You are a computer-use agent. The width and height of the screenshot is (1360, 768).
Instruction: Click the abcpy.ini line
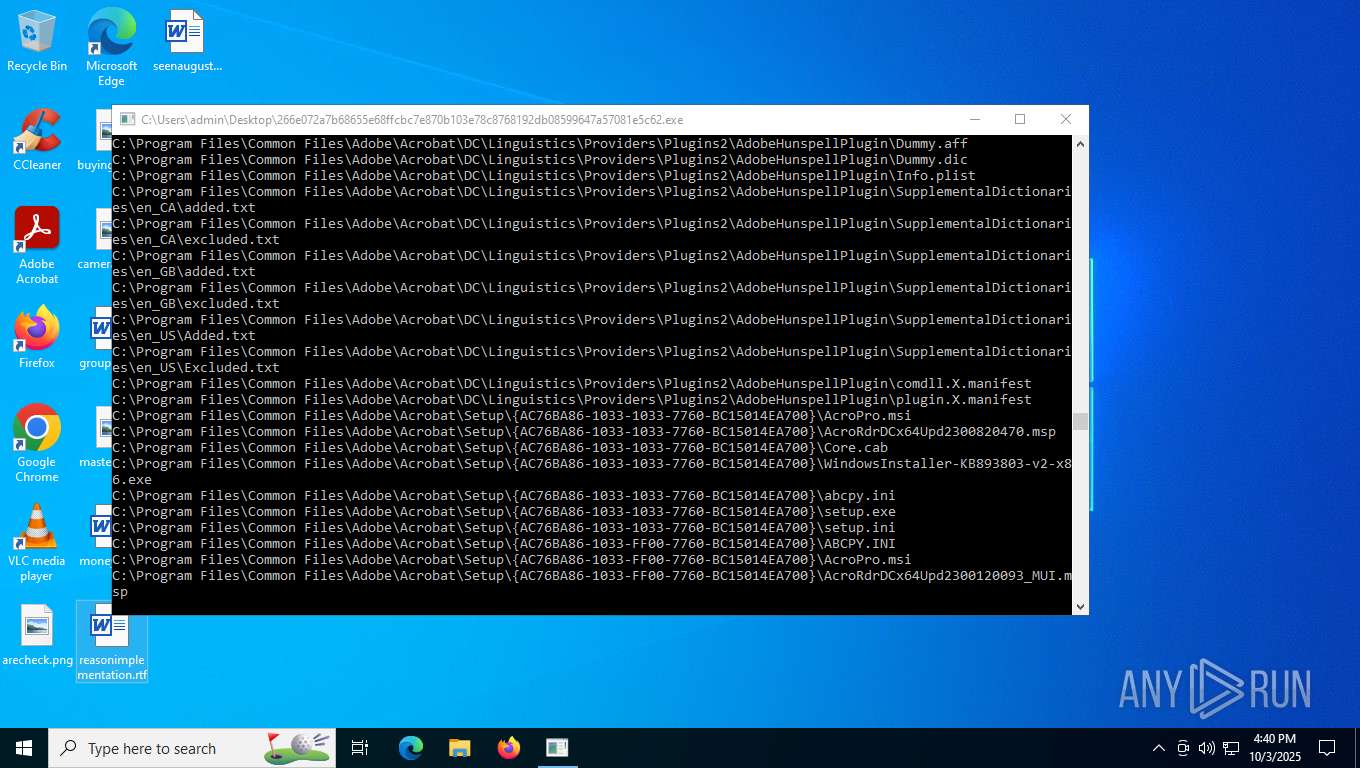pyautogui.click(x=504, y=496)
